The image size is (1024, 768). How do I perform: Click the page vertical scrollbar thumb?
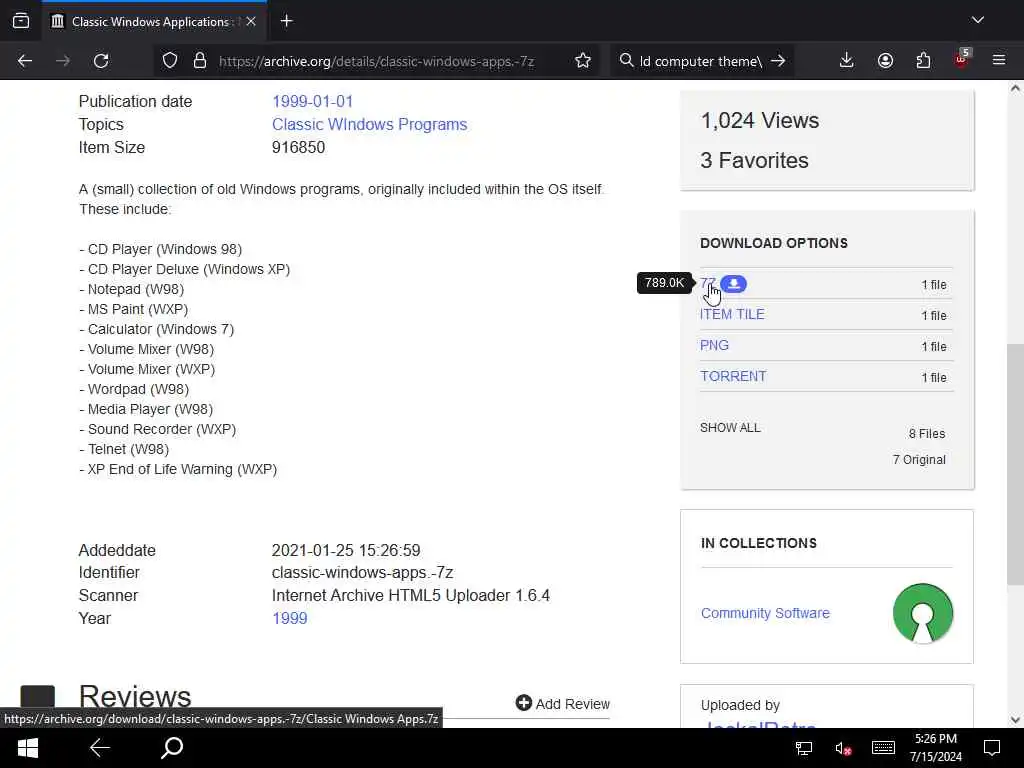point(1015,464)
